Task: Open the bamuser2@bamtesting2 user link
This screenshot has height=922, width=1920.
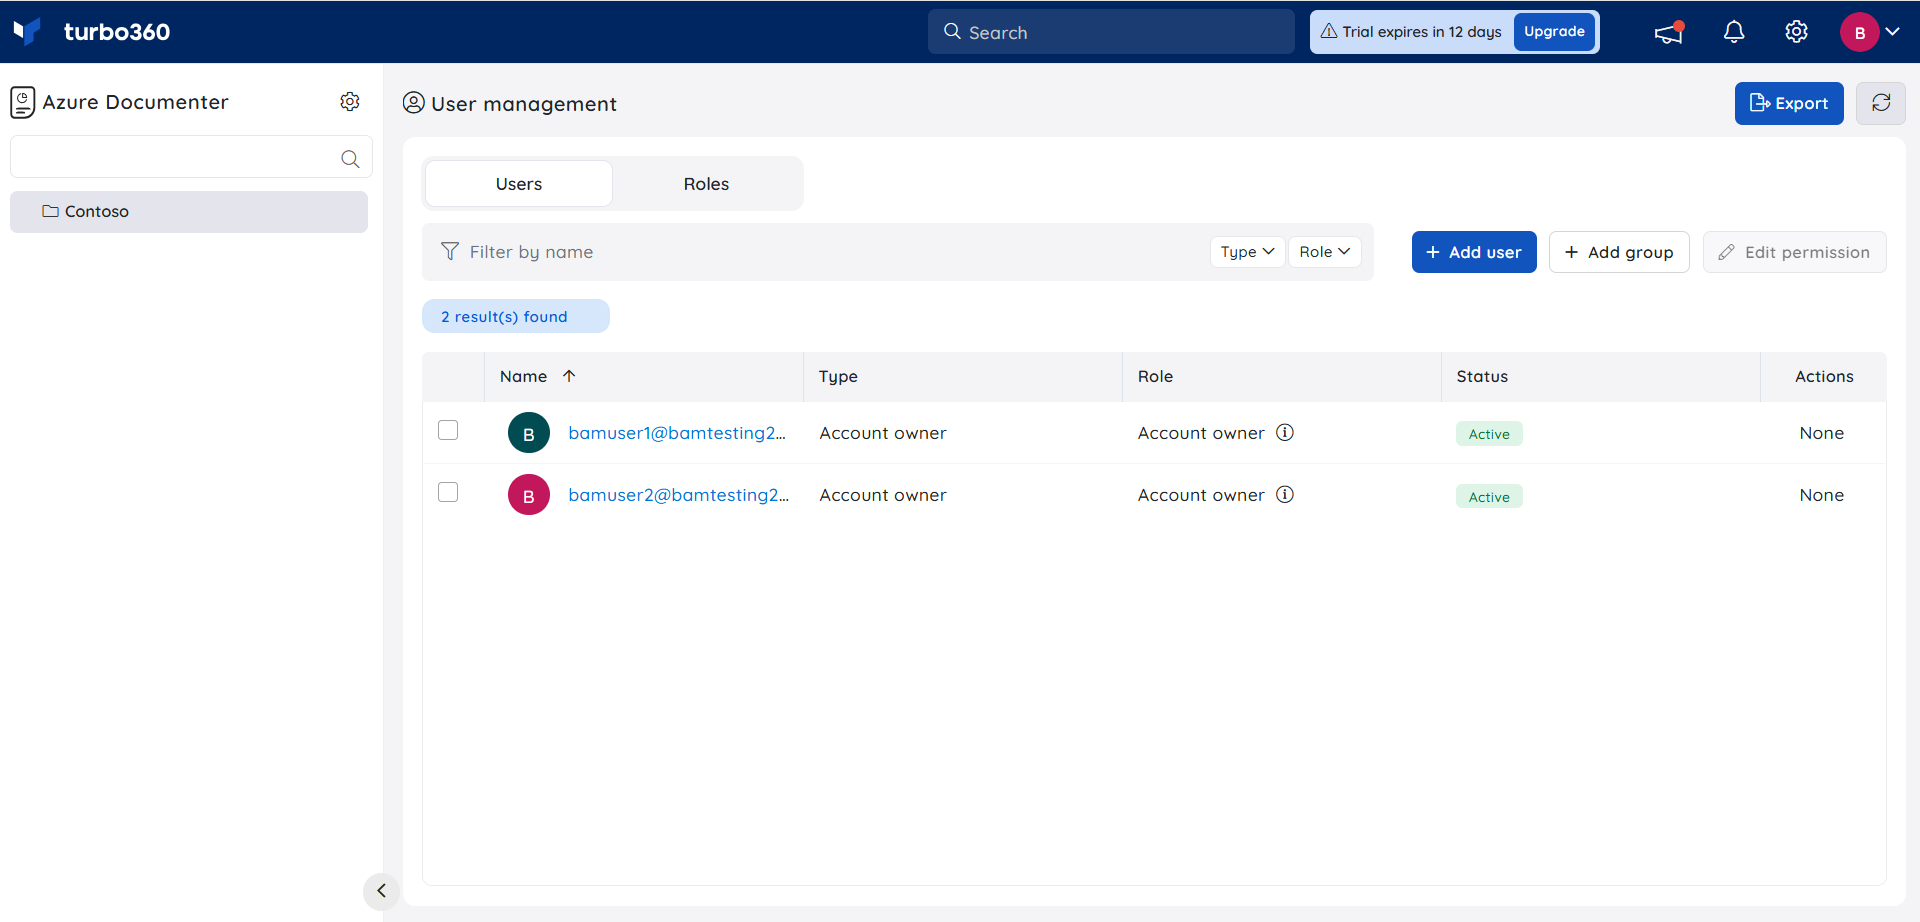Action: pyautogui.click(x=678, y=495)
